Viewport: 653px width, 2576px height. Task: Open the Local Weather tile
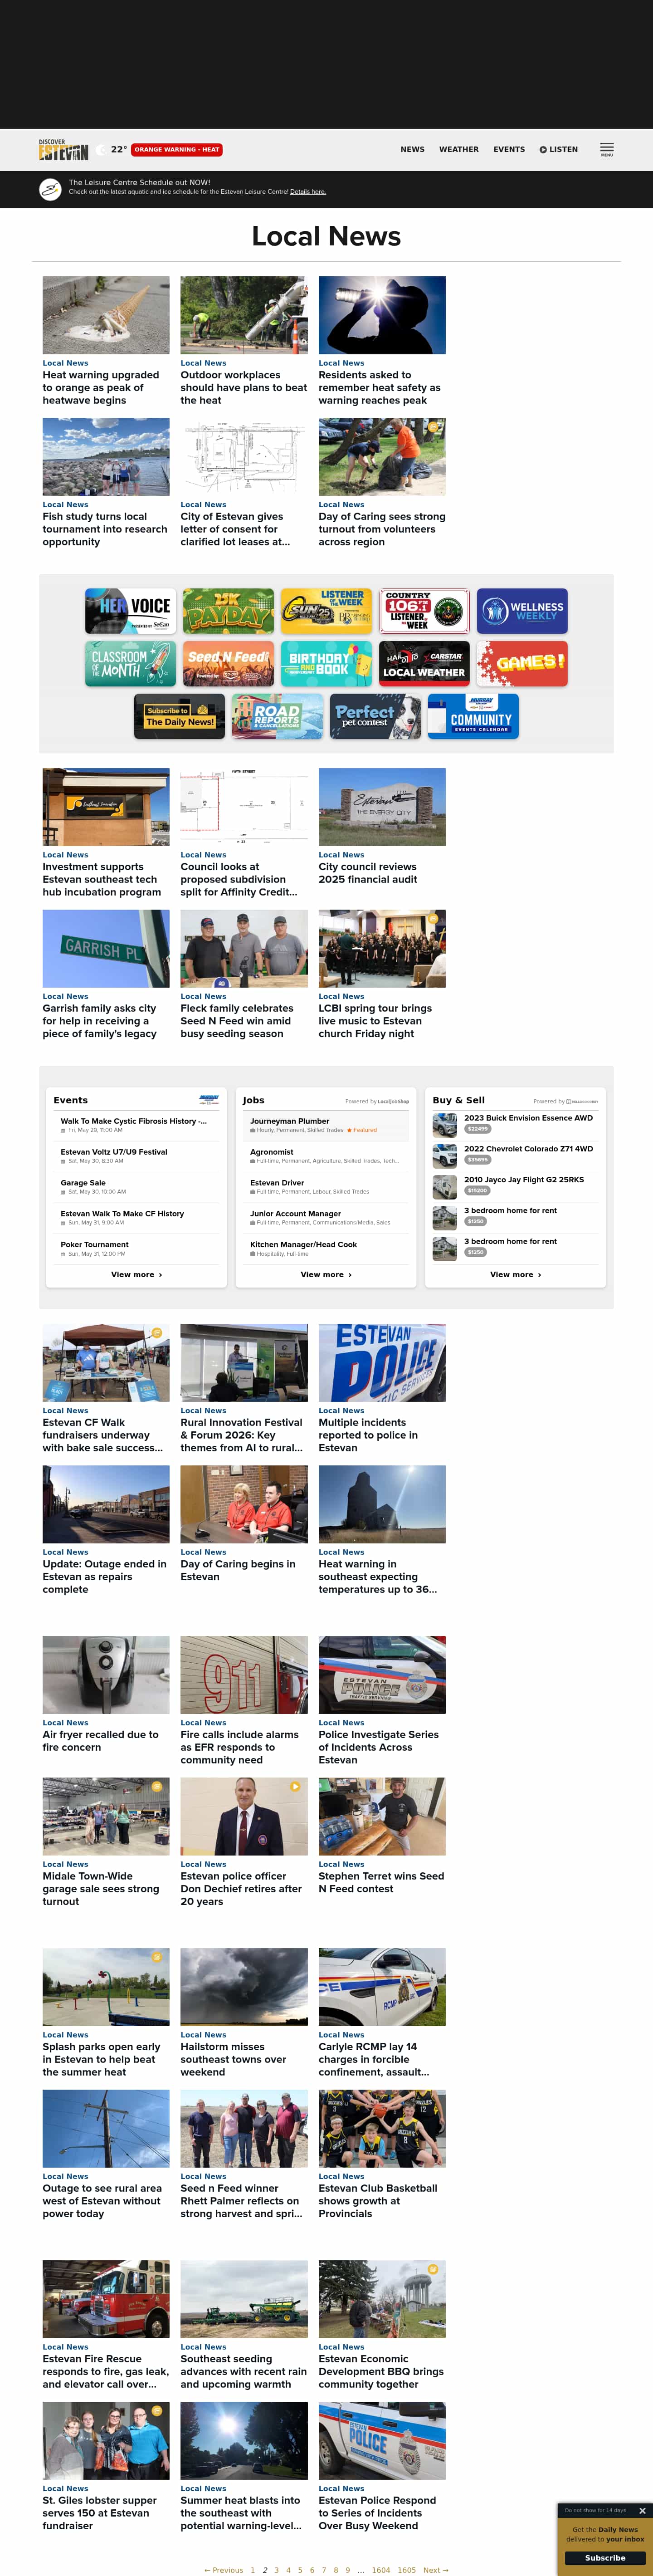[x=424, y=664]
